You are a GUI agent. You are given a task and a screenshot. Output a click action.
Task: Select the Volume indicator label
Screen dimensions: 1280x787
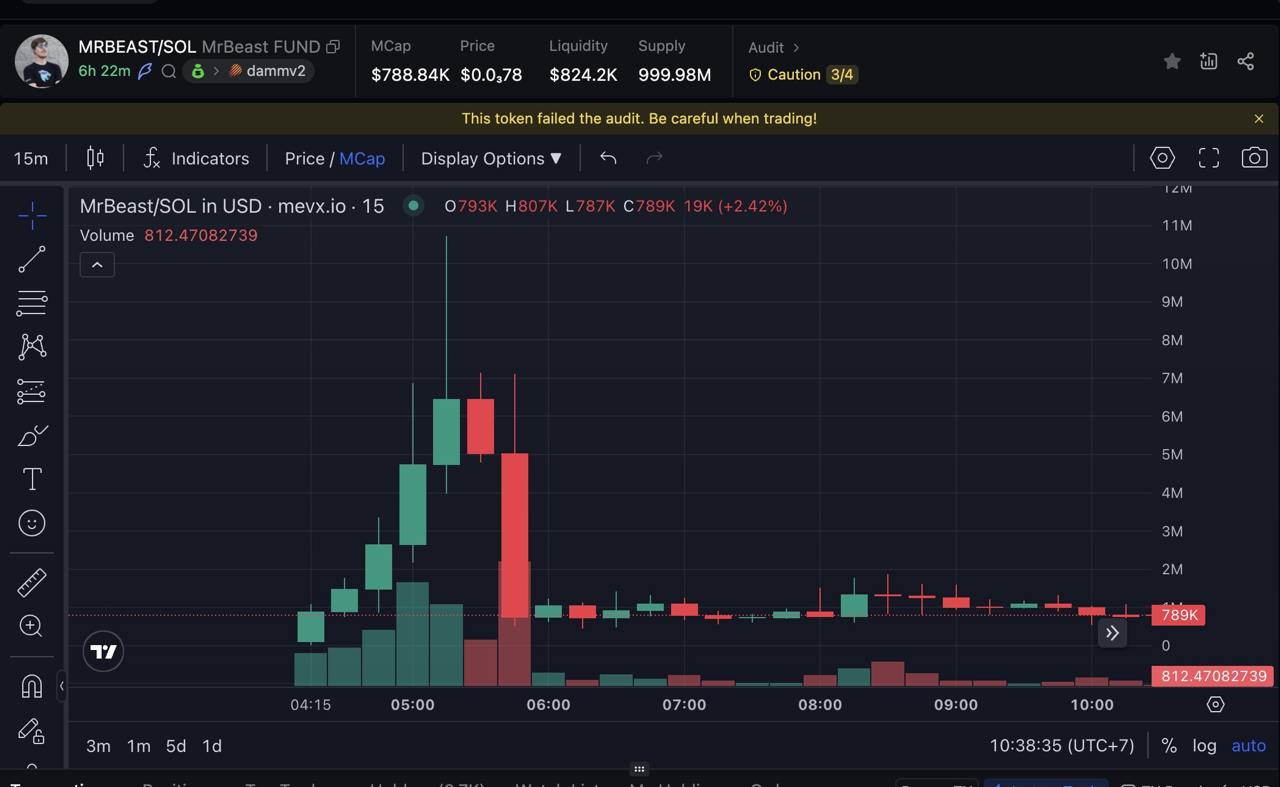pyautogui.click(x=107, y=235)
